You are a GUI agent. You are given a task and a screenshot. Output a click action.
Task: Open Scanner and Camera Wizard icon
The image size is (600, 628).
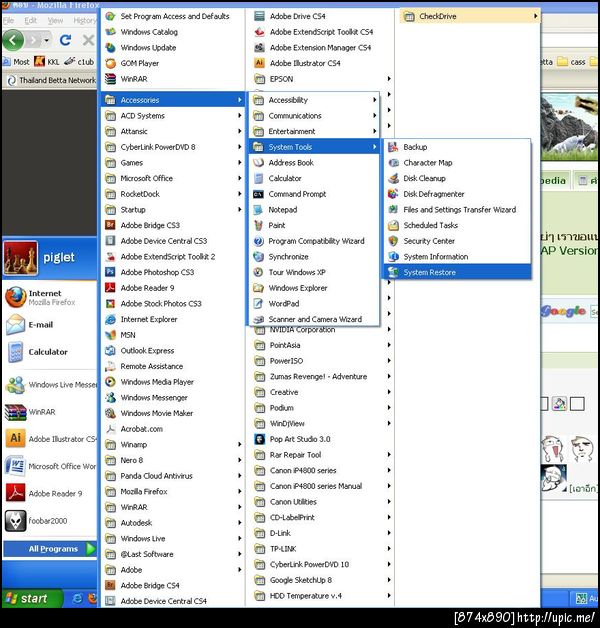[x=258, y=319]
